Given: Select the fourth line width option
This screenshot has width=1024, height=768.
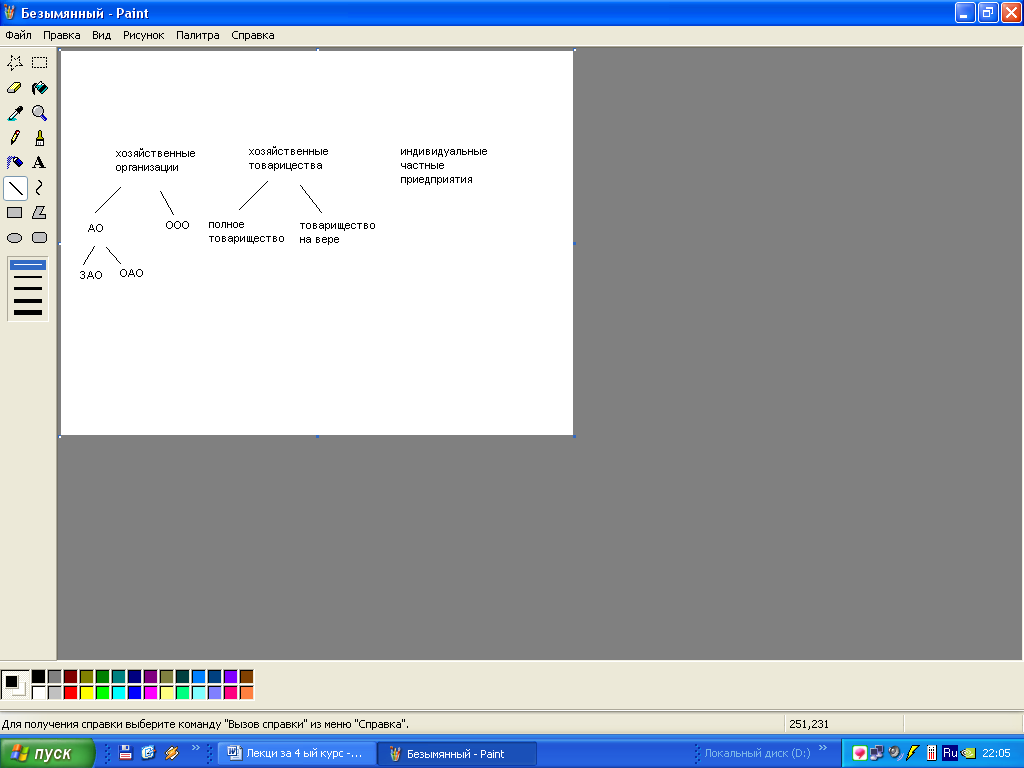Looking at the screenshot, I should (28, 300).
